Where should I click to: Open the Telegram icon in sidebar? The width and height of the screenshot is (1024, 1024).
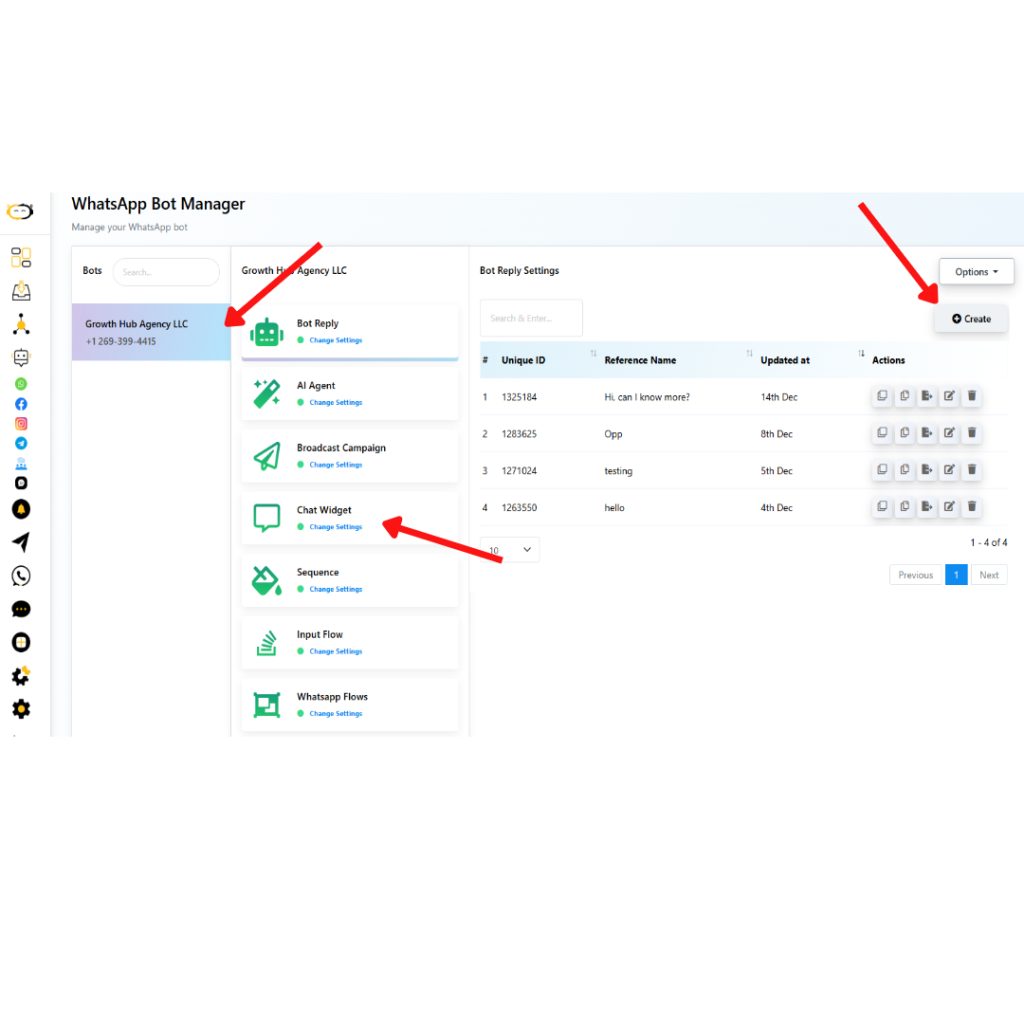(21, 443)
